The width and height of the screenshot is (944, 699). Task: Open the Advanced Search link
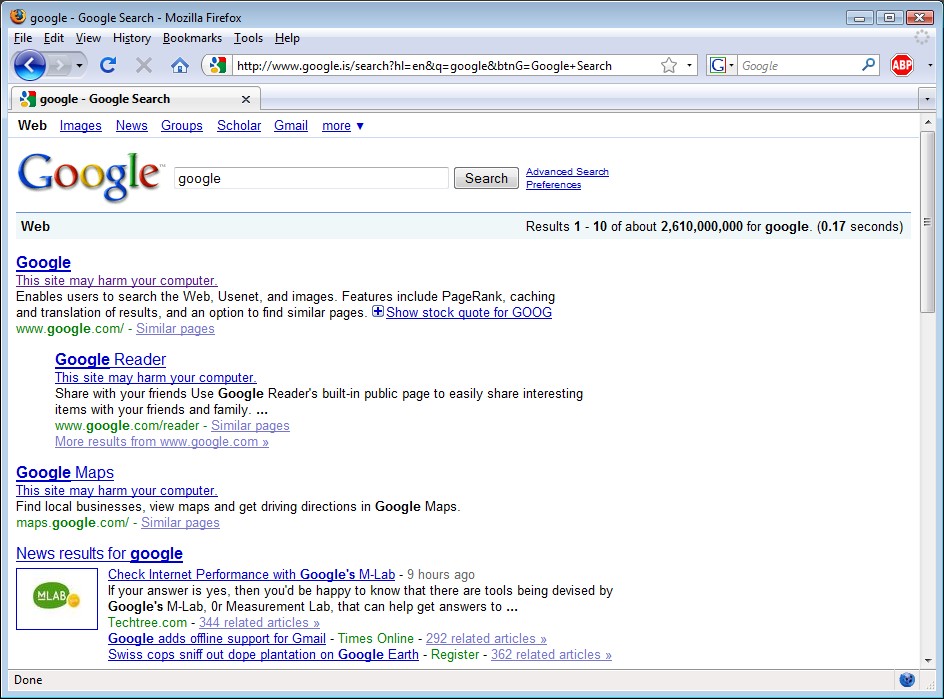pyautogui.click(x=567, y=172)
